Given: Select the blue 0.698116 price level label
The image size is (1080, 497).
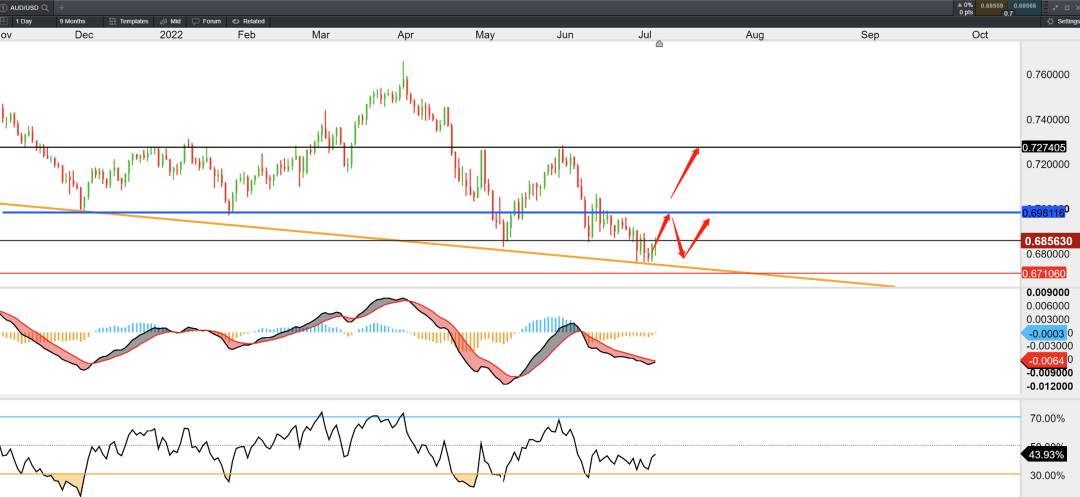Looking at the screenshot, I should tap(1043, 213).
